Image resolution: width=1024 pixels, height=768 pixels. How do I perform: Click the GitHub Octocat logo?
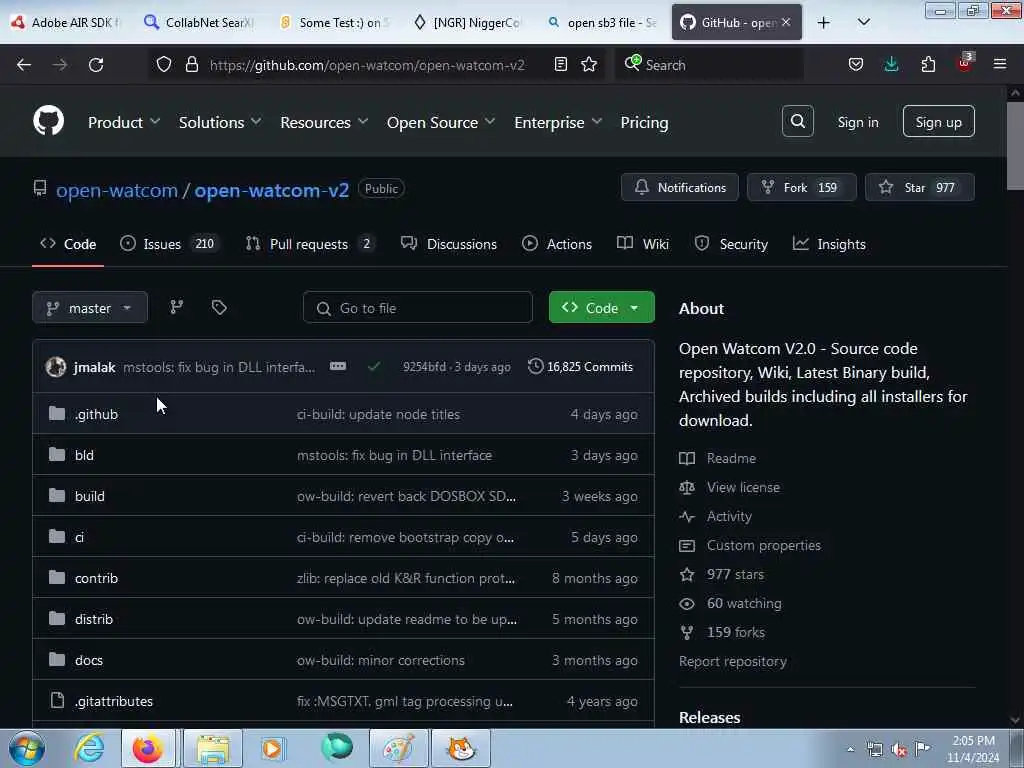click(48, 121)
